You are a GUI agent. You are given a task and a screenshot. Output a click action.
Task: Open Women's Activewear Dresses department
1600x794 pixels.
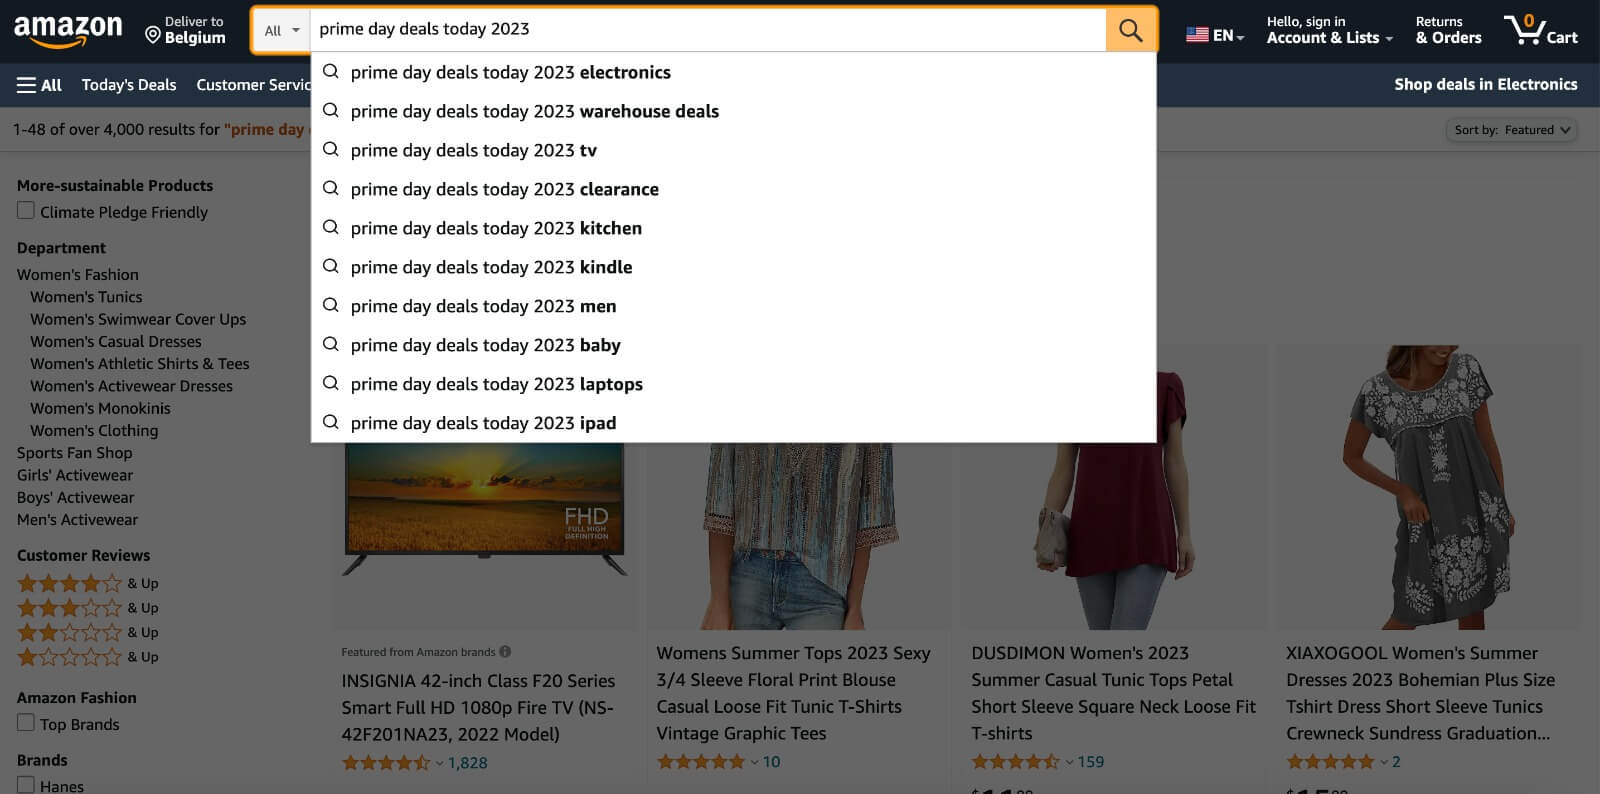(x=131, y=386)
